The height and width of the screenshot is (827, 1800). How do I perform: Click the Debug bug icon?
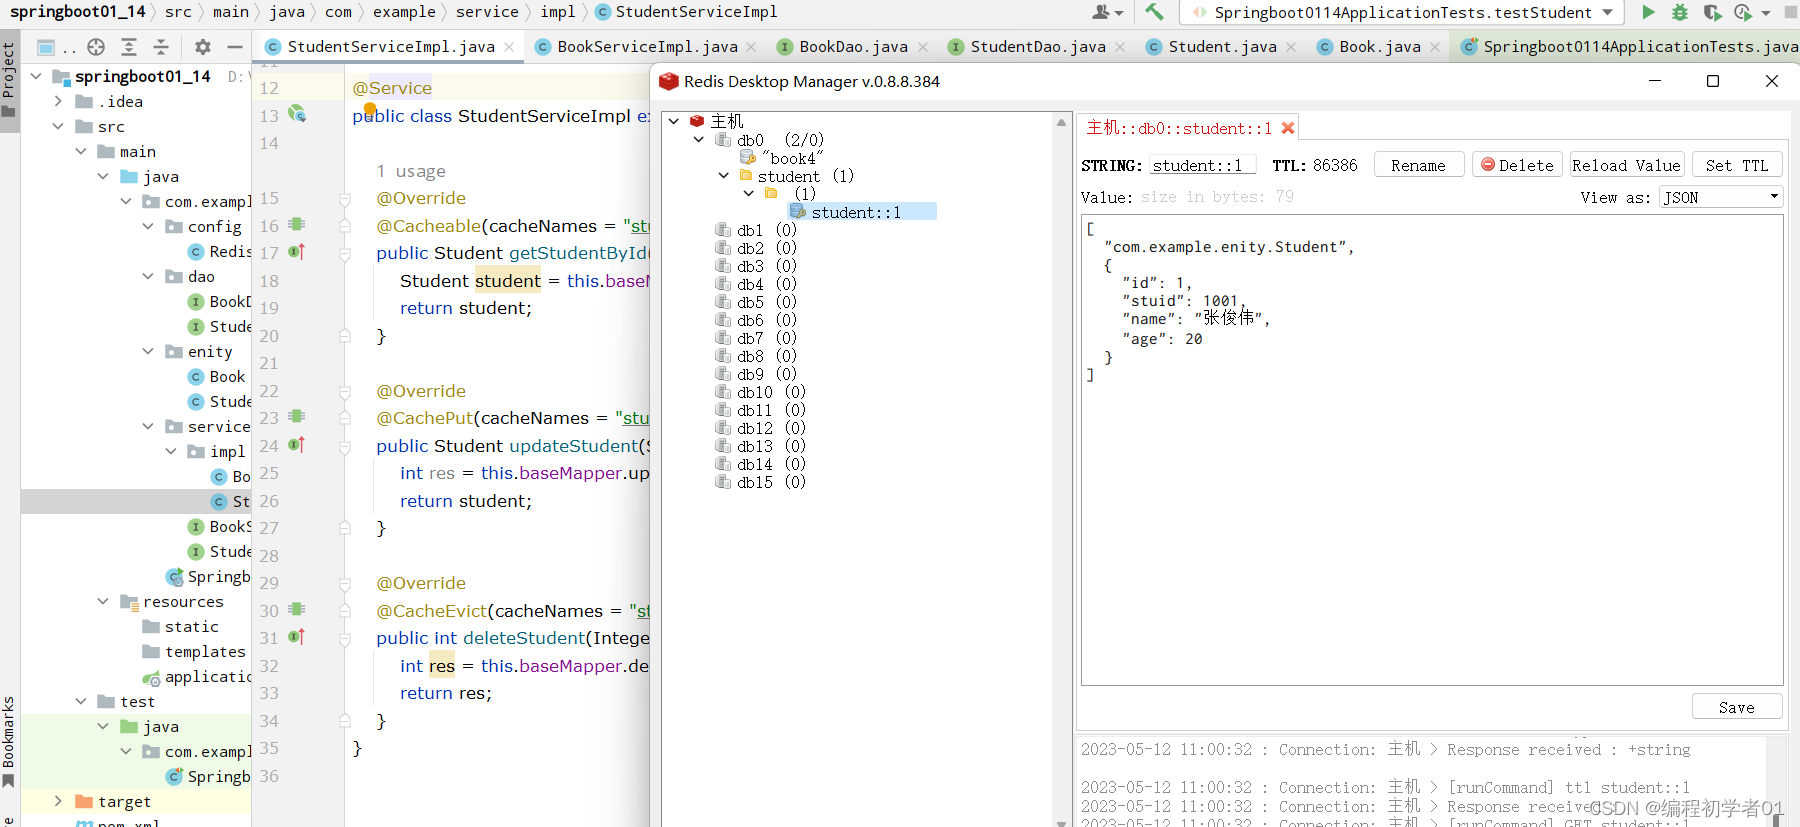(x=1680, y=12)
